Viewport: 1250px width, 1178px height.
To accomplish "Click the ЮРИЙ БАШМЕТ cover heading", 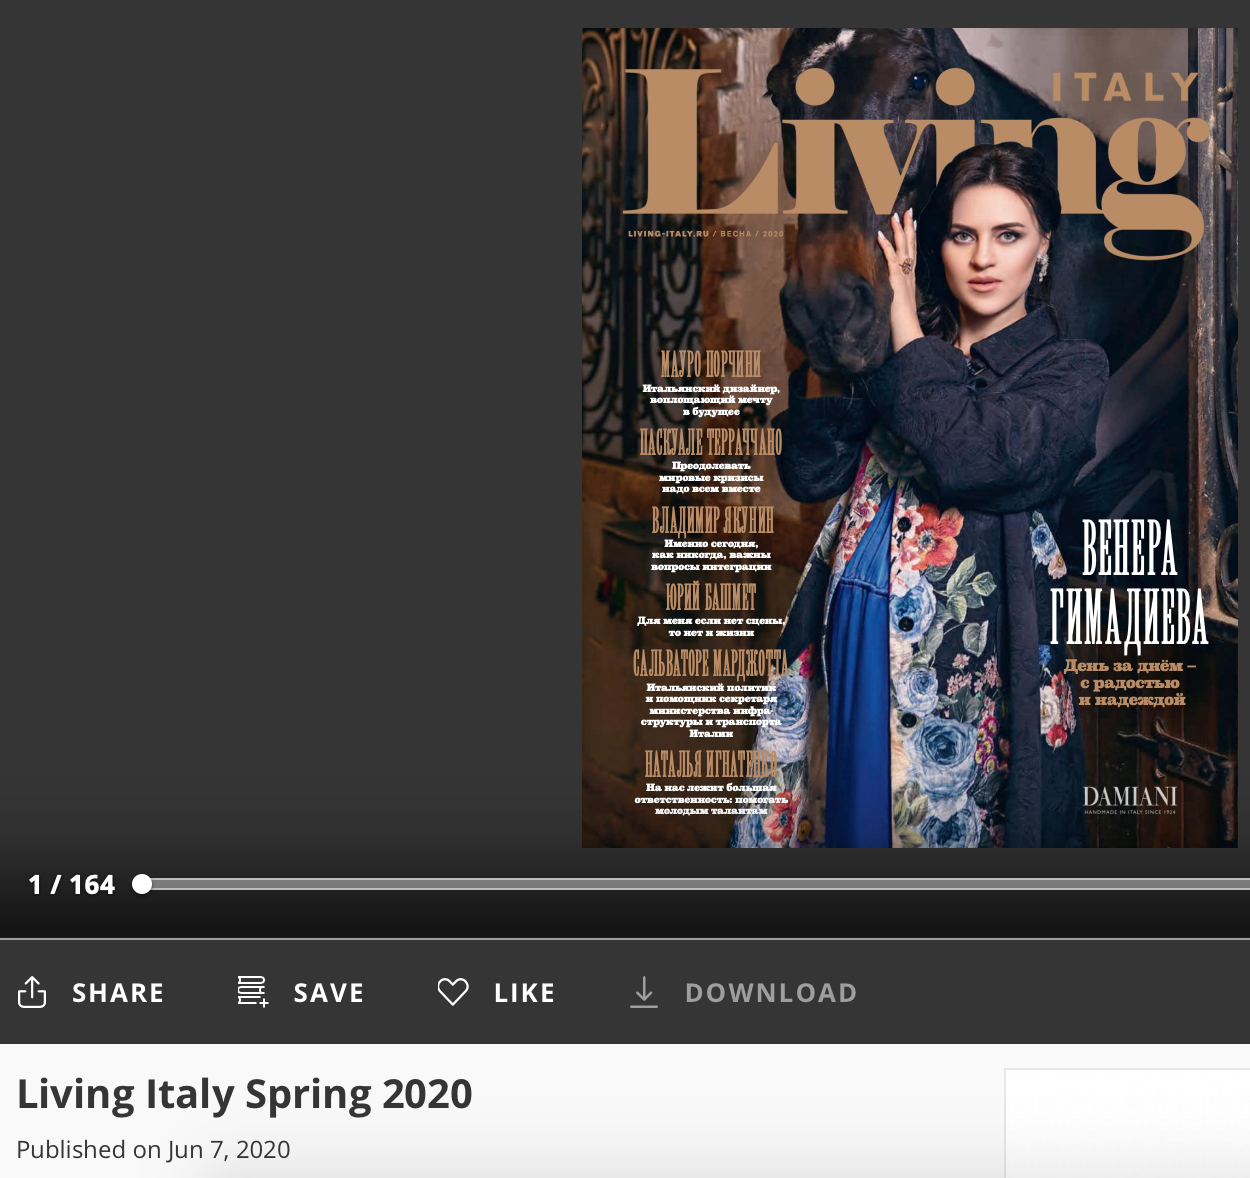I will coord(711,598).
